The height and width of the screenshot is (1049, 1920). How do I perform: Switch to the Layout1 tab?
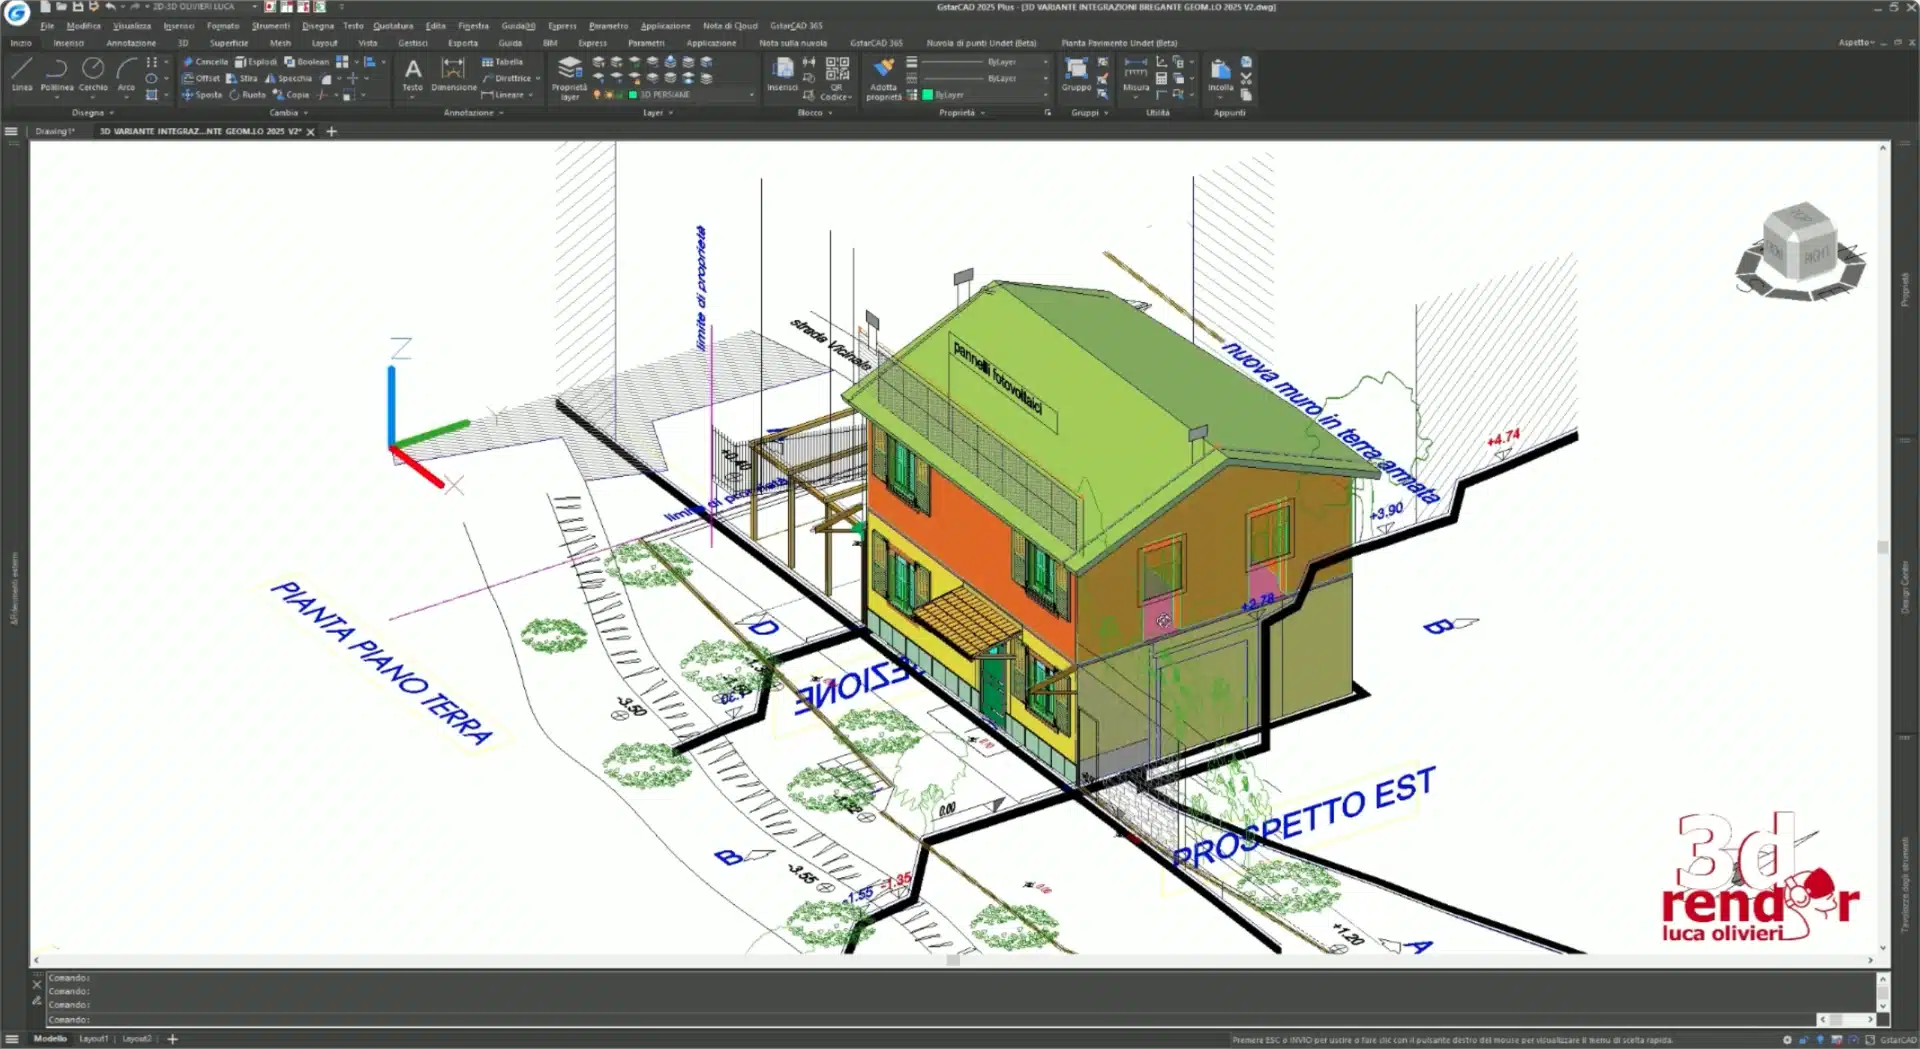click(x=94, y=1039)
